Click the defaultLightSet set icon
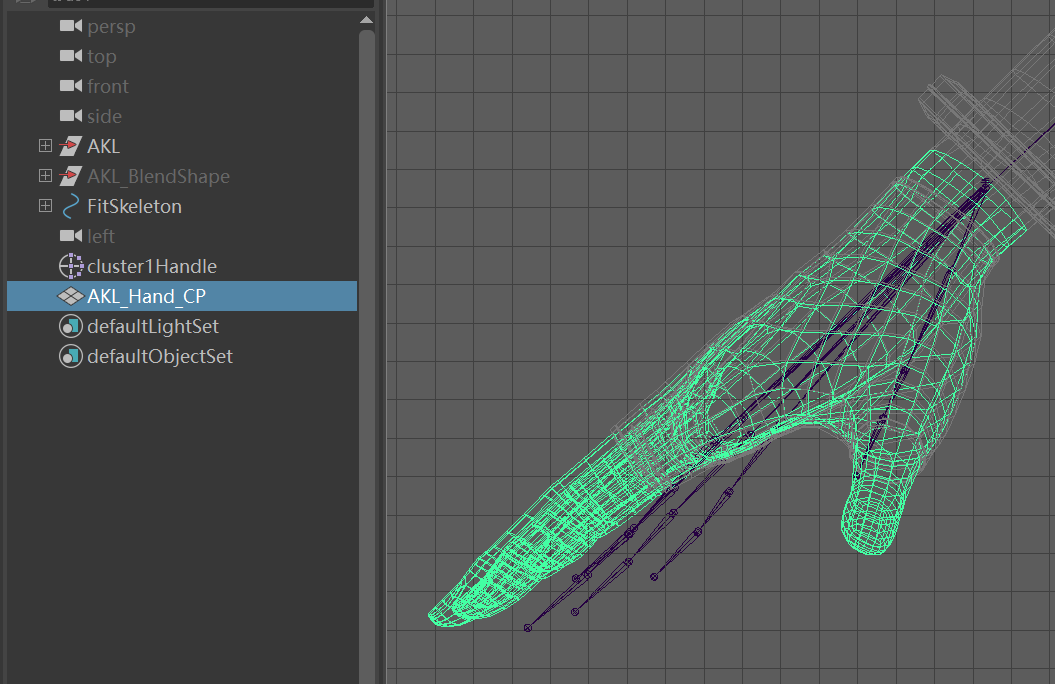This screenshot has height=684, width=1055. 70,326
